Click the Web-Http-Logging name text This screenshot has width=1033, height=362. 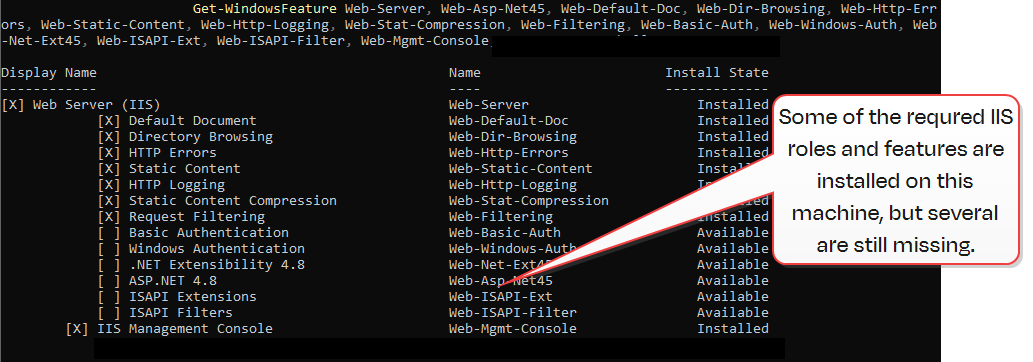click(513, 185)
